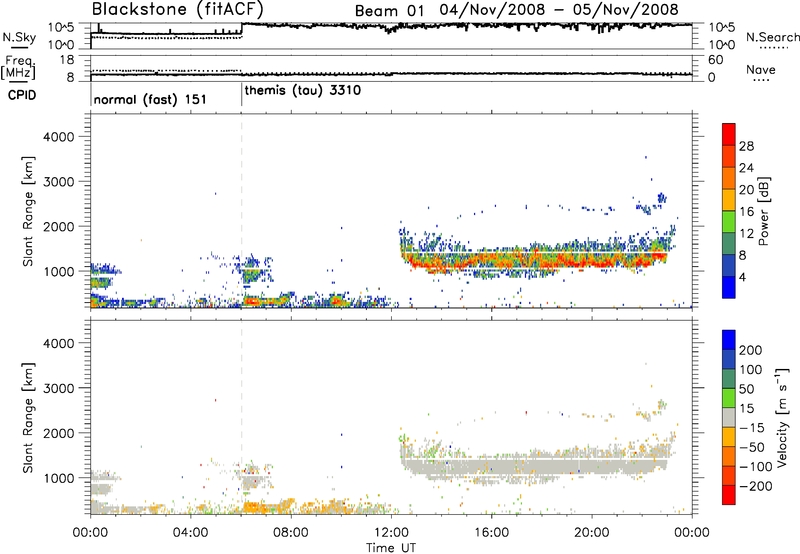Click the noise step-up in the N.Sky plot
Screen dimensions: 800x554
click(x=241, y=29)
